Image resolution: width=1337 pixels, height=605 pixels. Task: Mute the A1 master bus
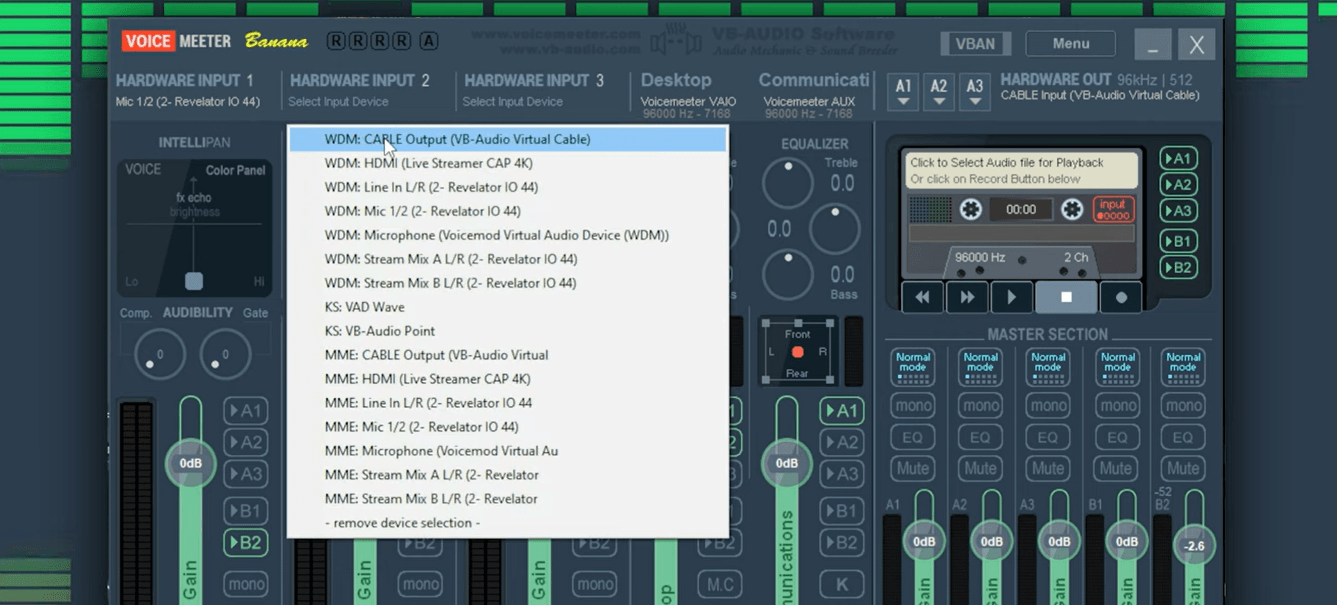(x=913, y=468)
